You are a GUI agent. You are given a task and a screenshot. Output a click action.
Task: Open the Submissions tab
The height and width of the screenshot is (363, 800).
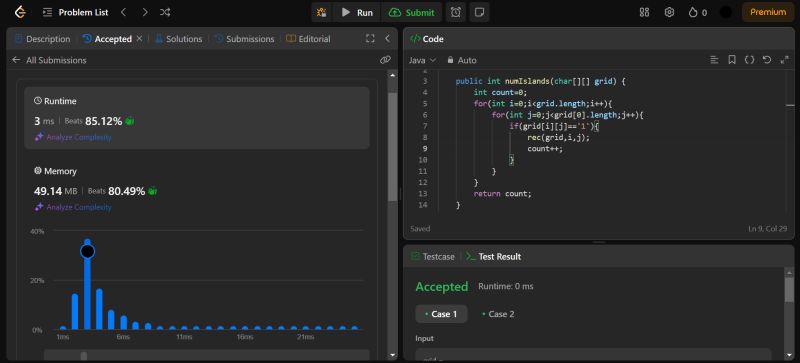[244, 39]
